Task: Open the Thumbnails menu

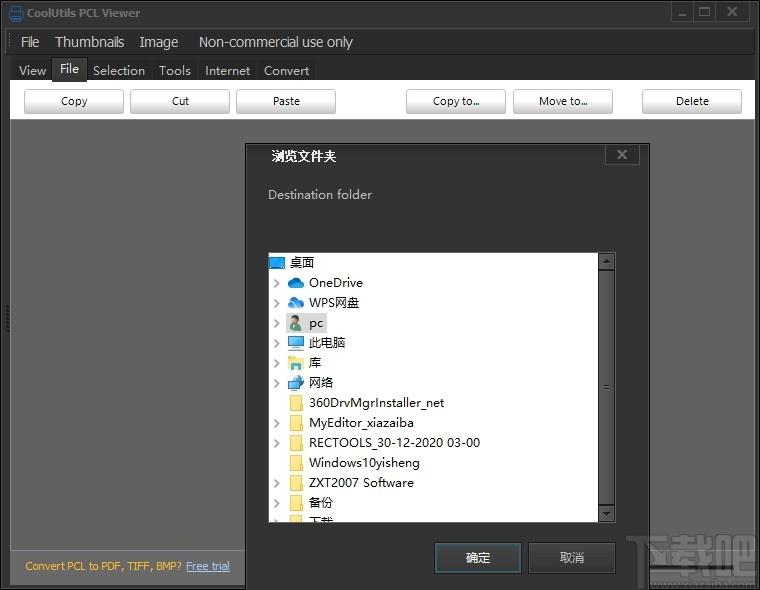Action: 90,42
